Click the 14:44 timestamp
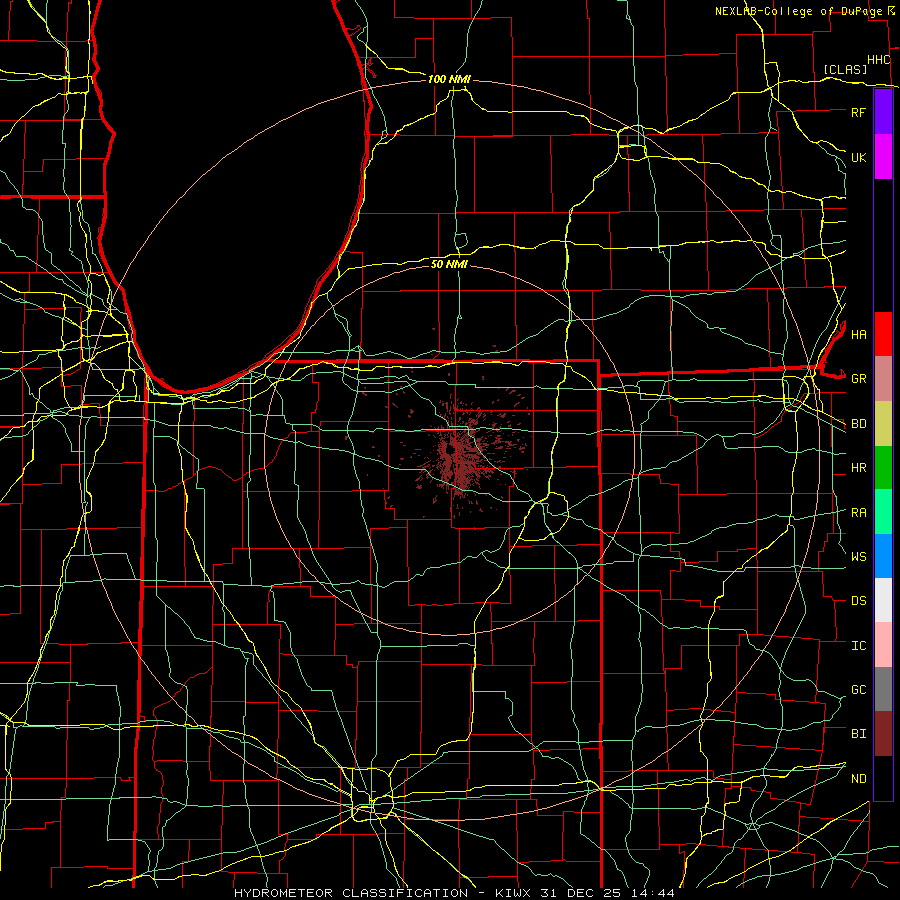Viewport: 900px width, 900px height. click(655, 893)
